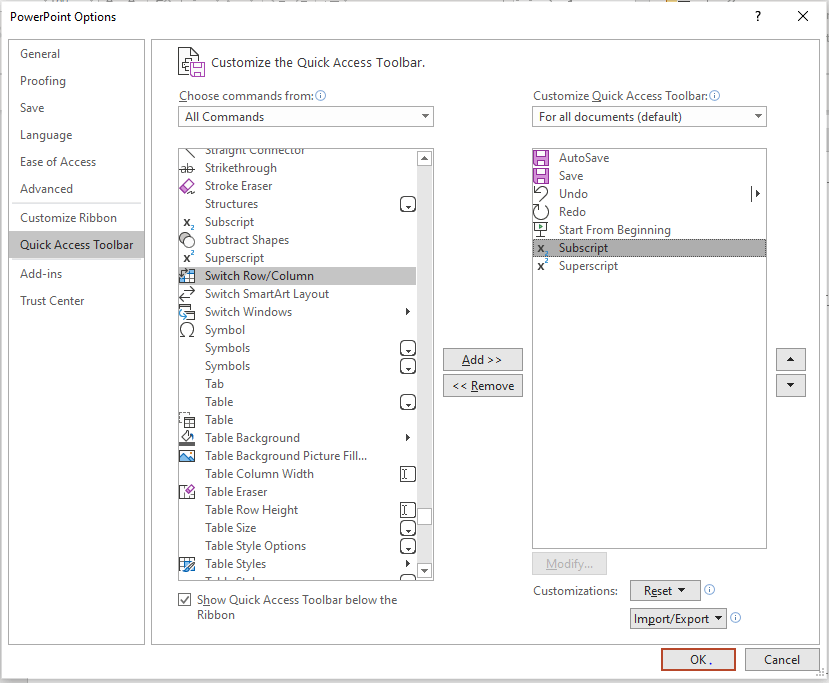This screenshot has width=829, height=683.
Task: Click the Remove button
Action: [482, 385]
